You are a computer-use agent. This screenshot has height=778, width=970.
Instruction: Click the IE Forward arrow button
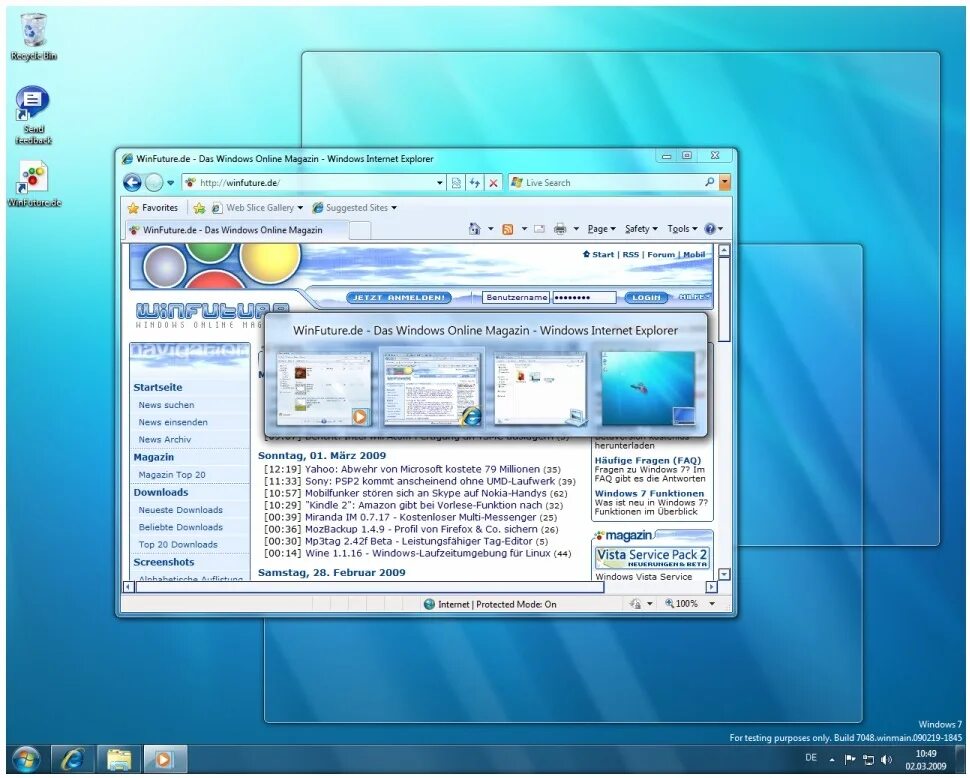[x=154, y=182]
